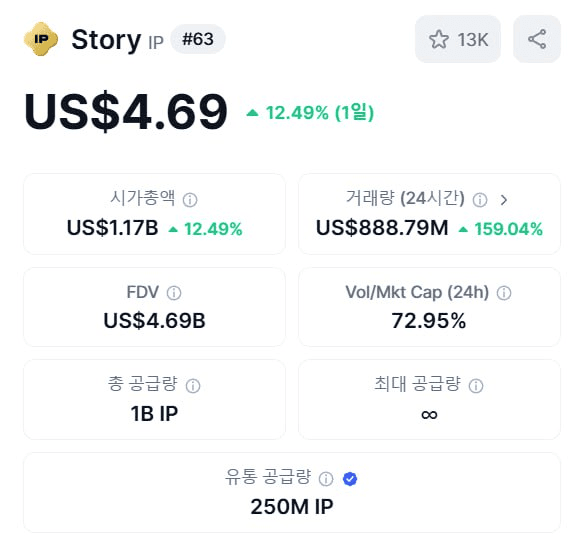Click the blue verified checkmark badge
Screen dimensions: 578x546
coord(350,479)
